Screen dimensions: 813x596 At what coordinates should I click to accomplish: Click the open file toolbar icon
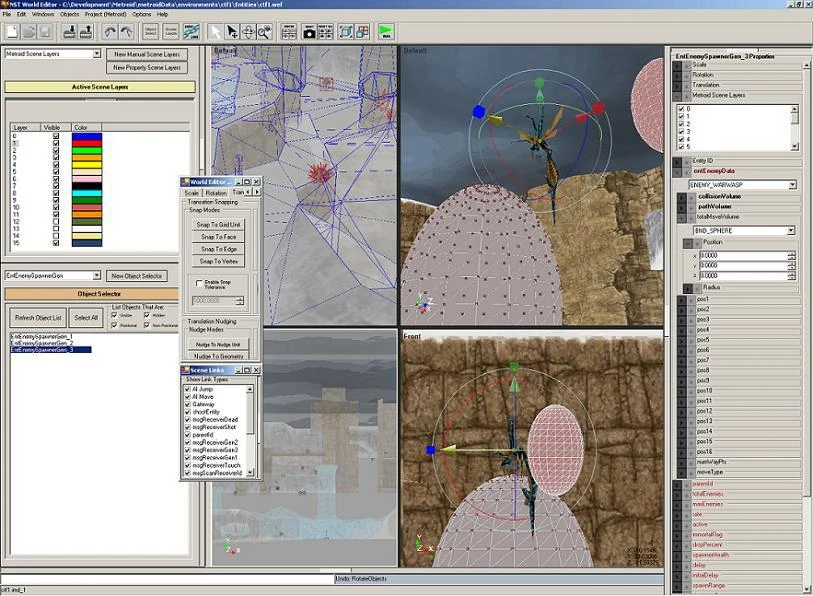29,32
